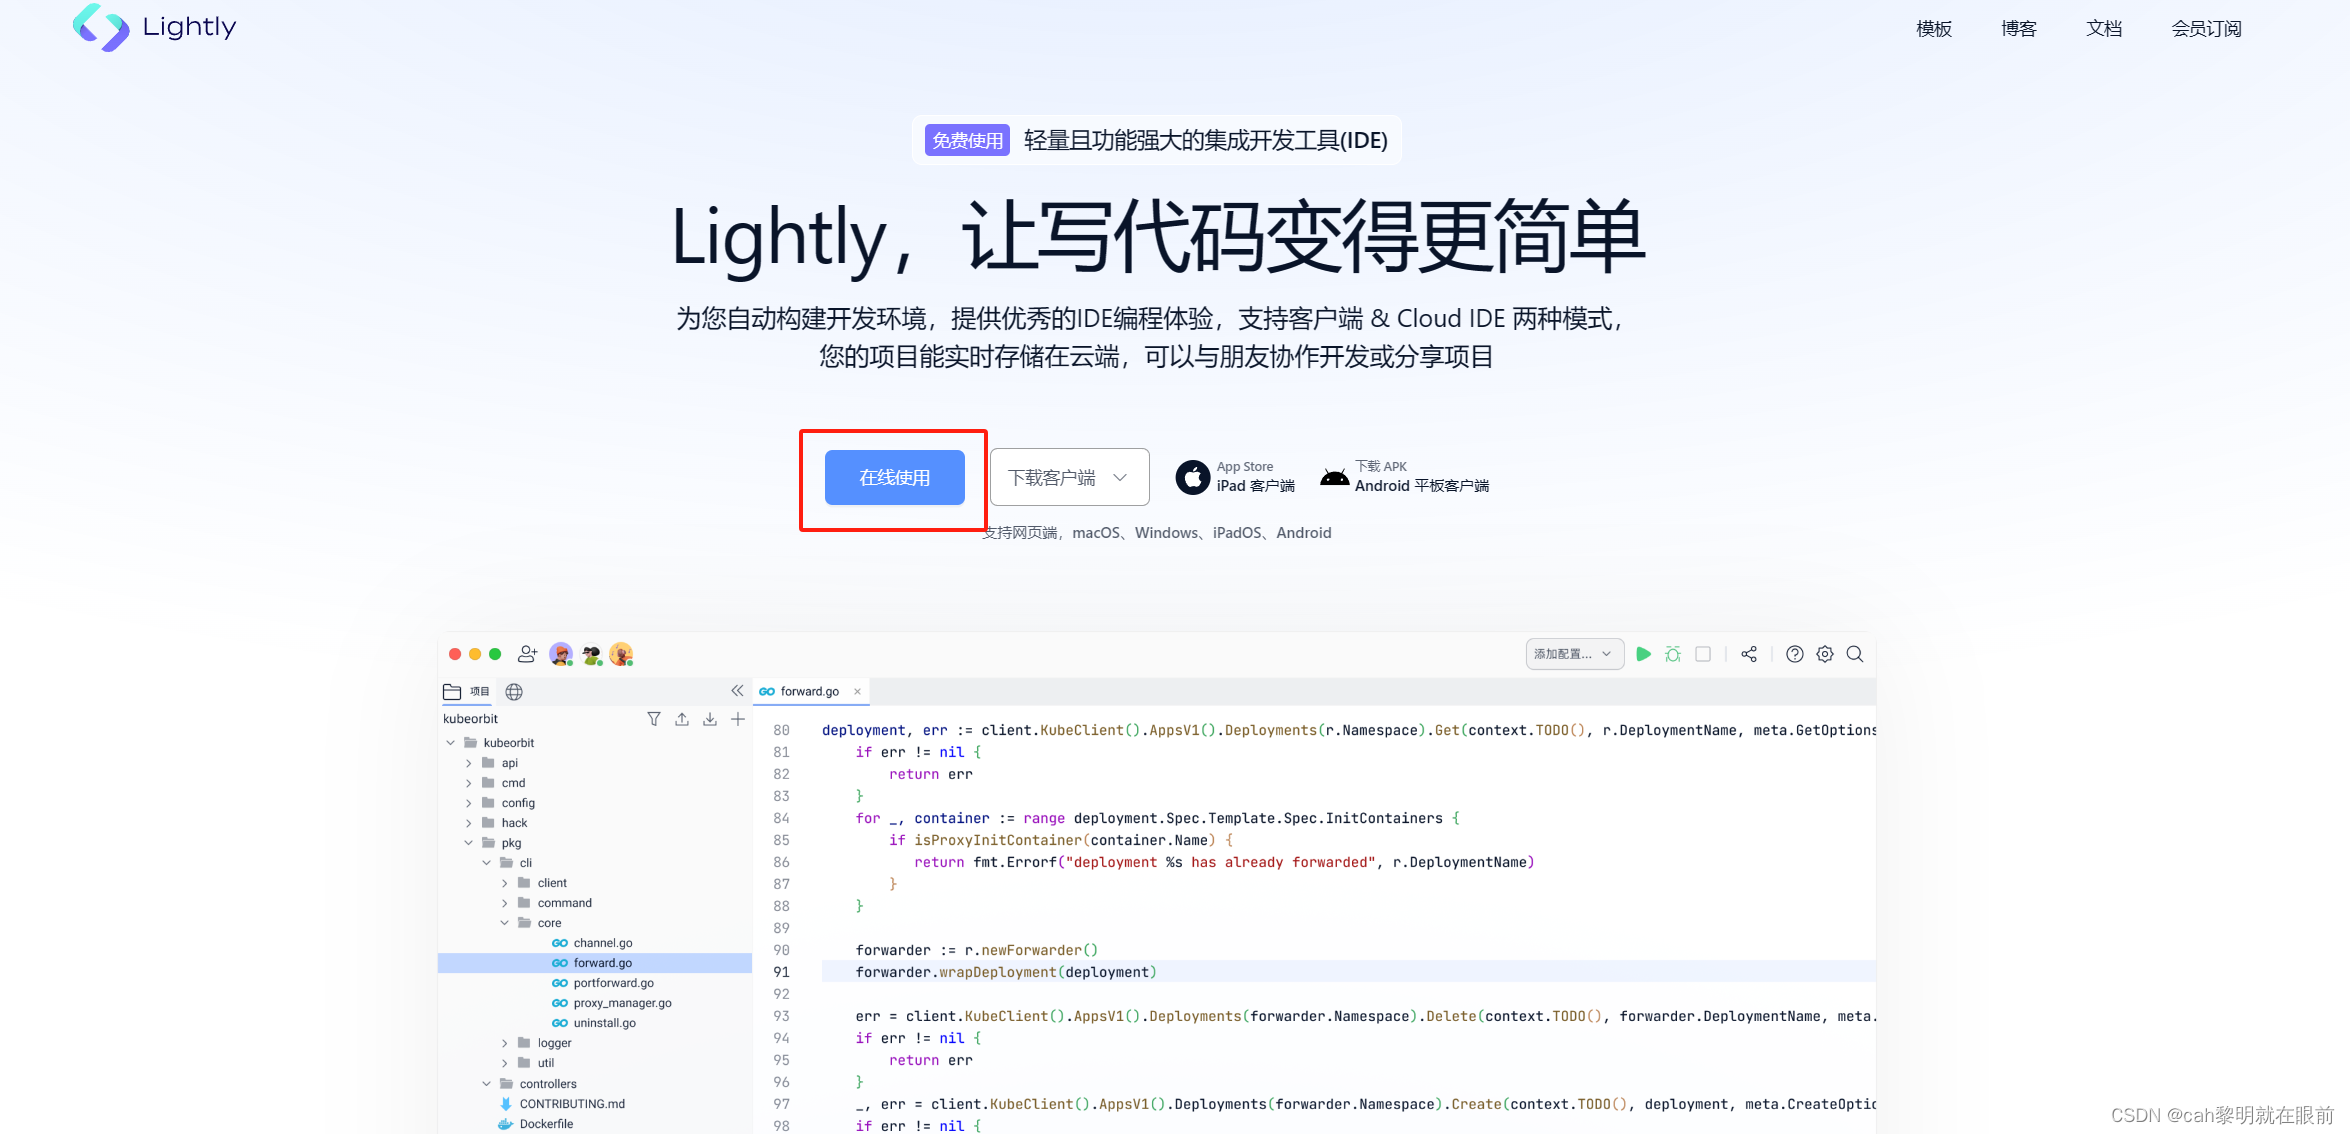
Task: Click the filter icon in project panel
Action: point(653,719)
